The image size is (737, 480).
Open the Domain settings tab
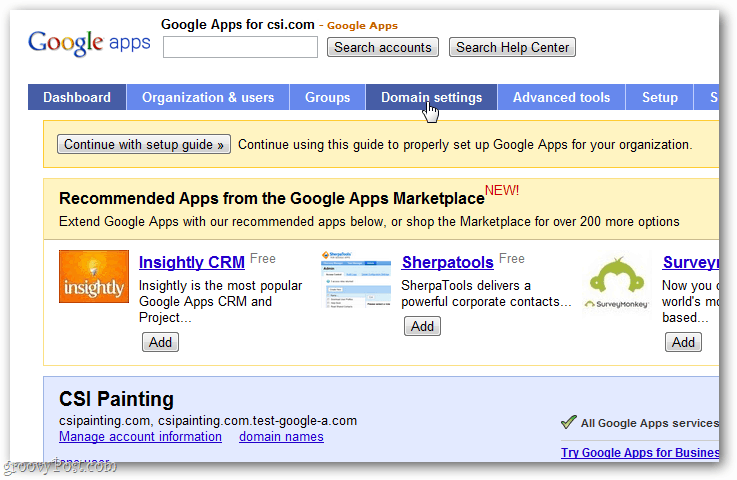click(x=431, y=97)
